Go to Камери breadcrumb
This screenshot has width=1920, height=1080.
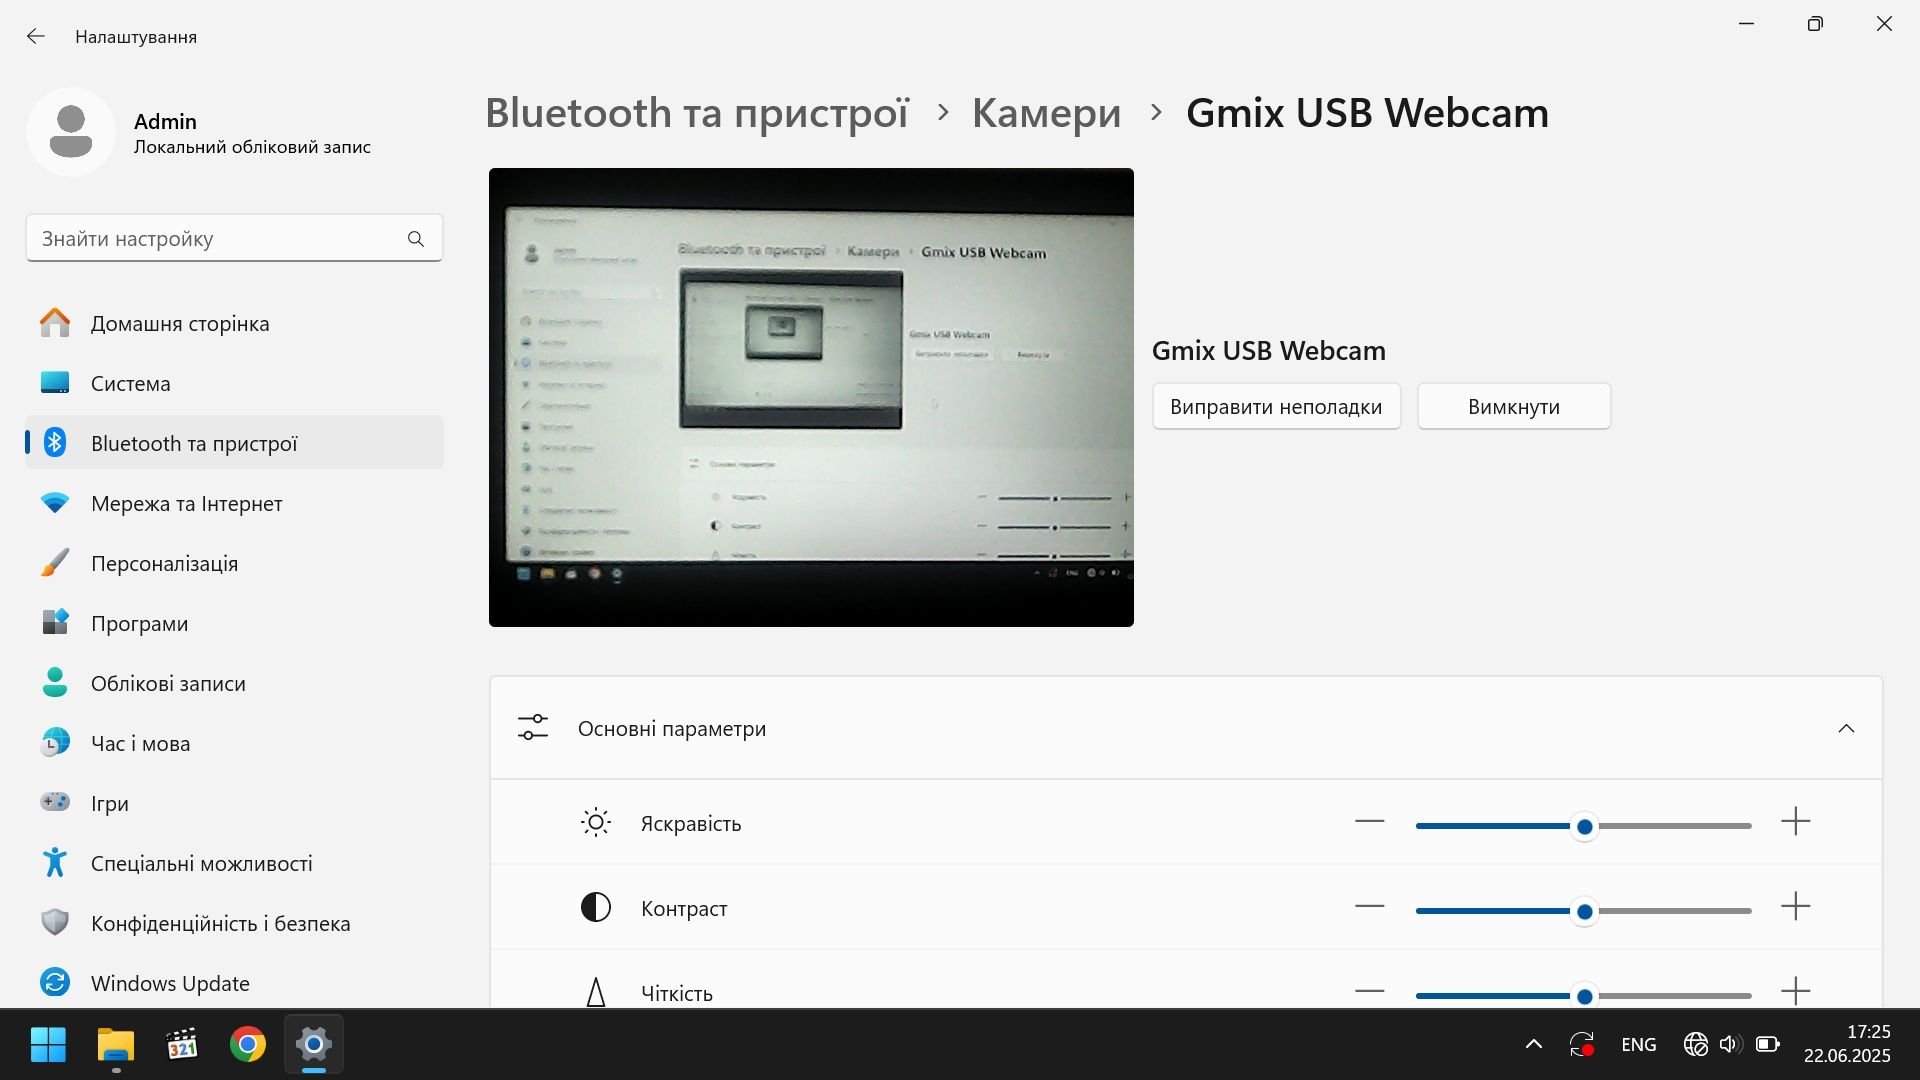click(1046, 113)
